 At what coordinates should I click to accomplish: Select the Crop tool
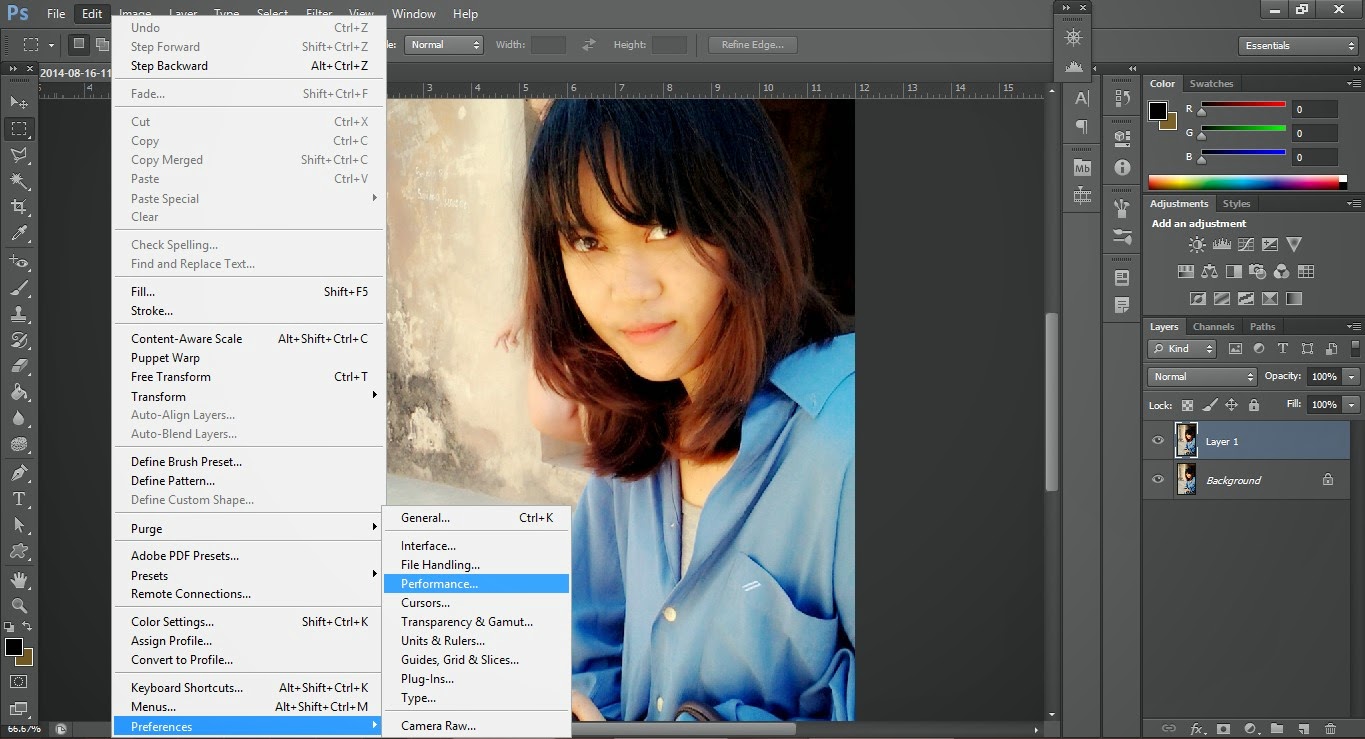click(x=19, y=207)
